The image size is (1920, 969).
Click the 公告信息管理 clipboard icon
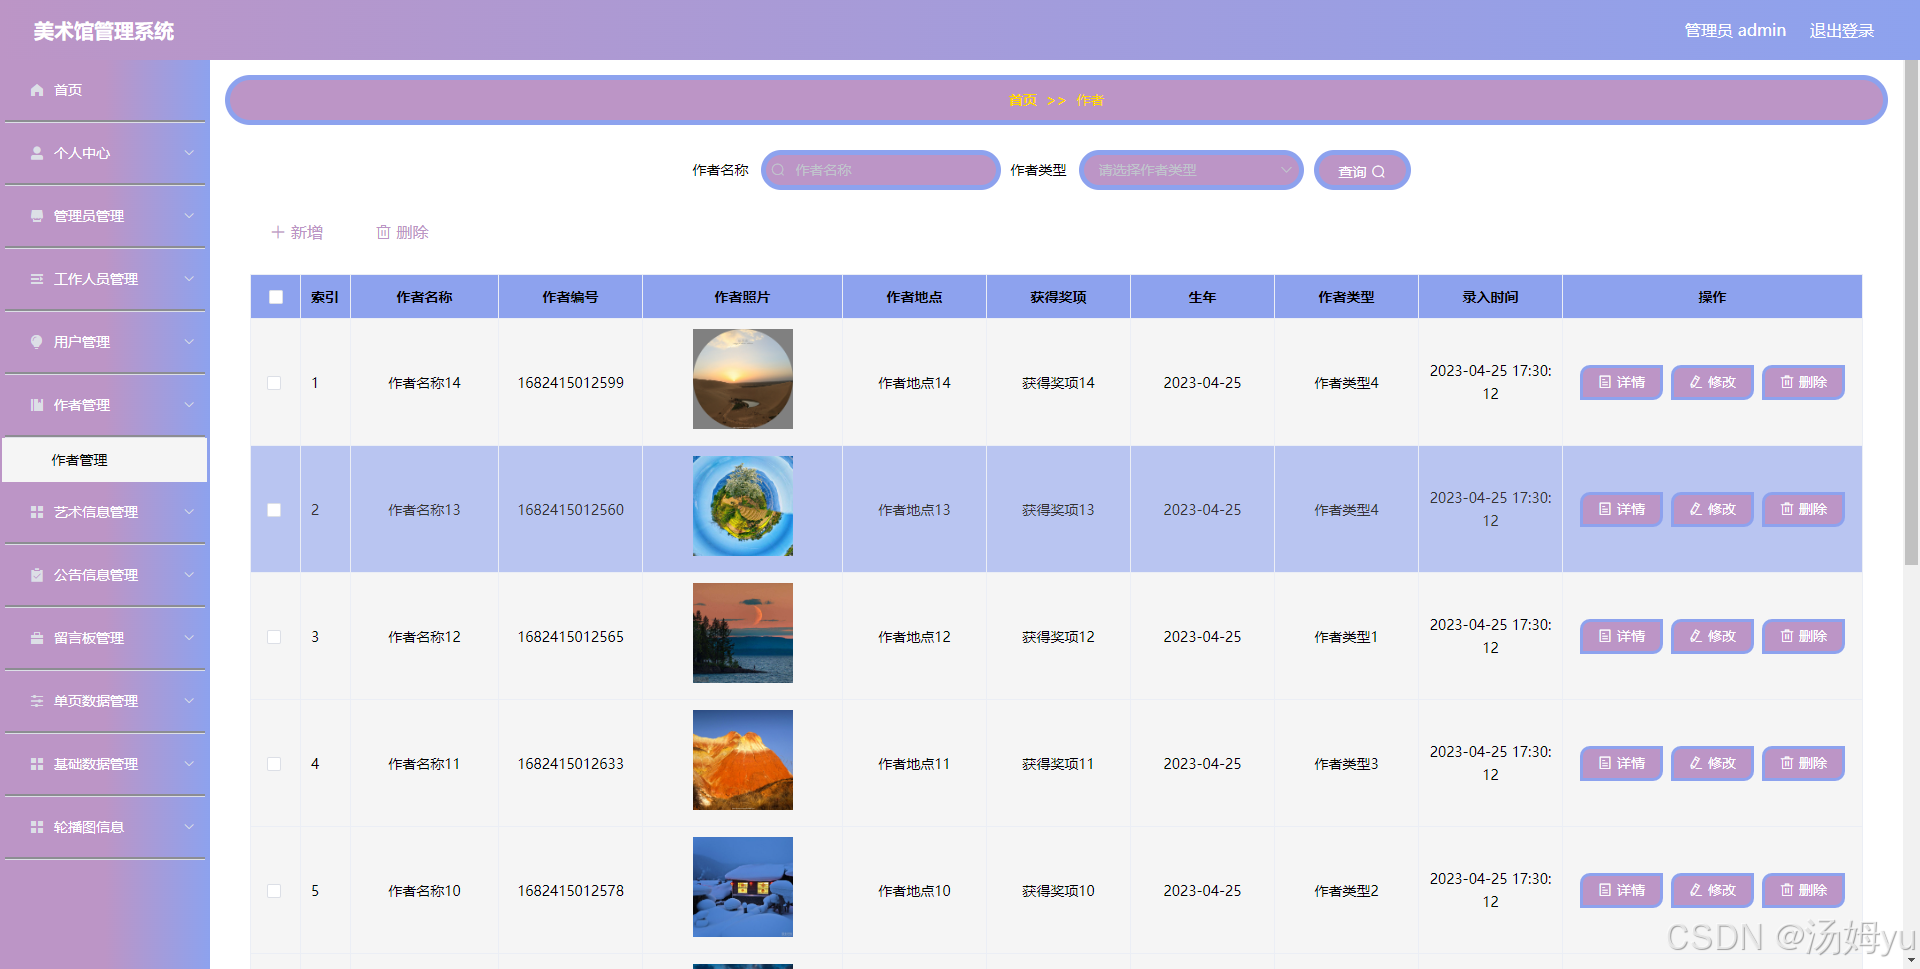click(37, 575)
